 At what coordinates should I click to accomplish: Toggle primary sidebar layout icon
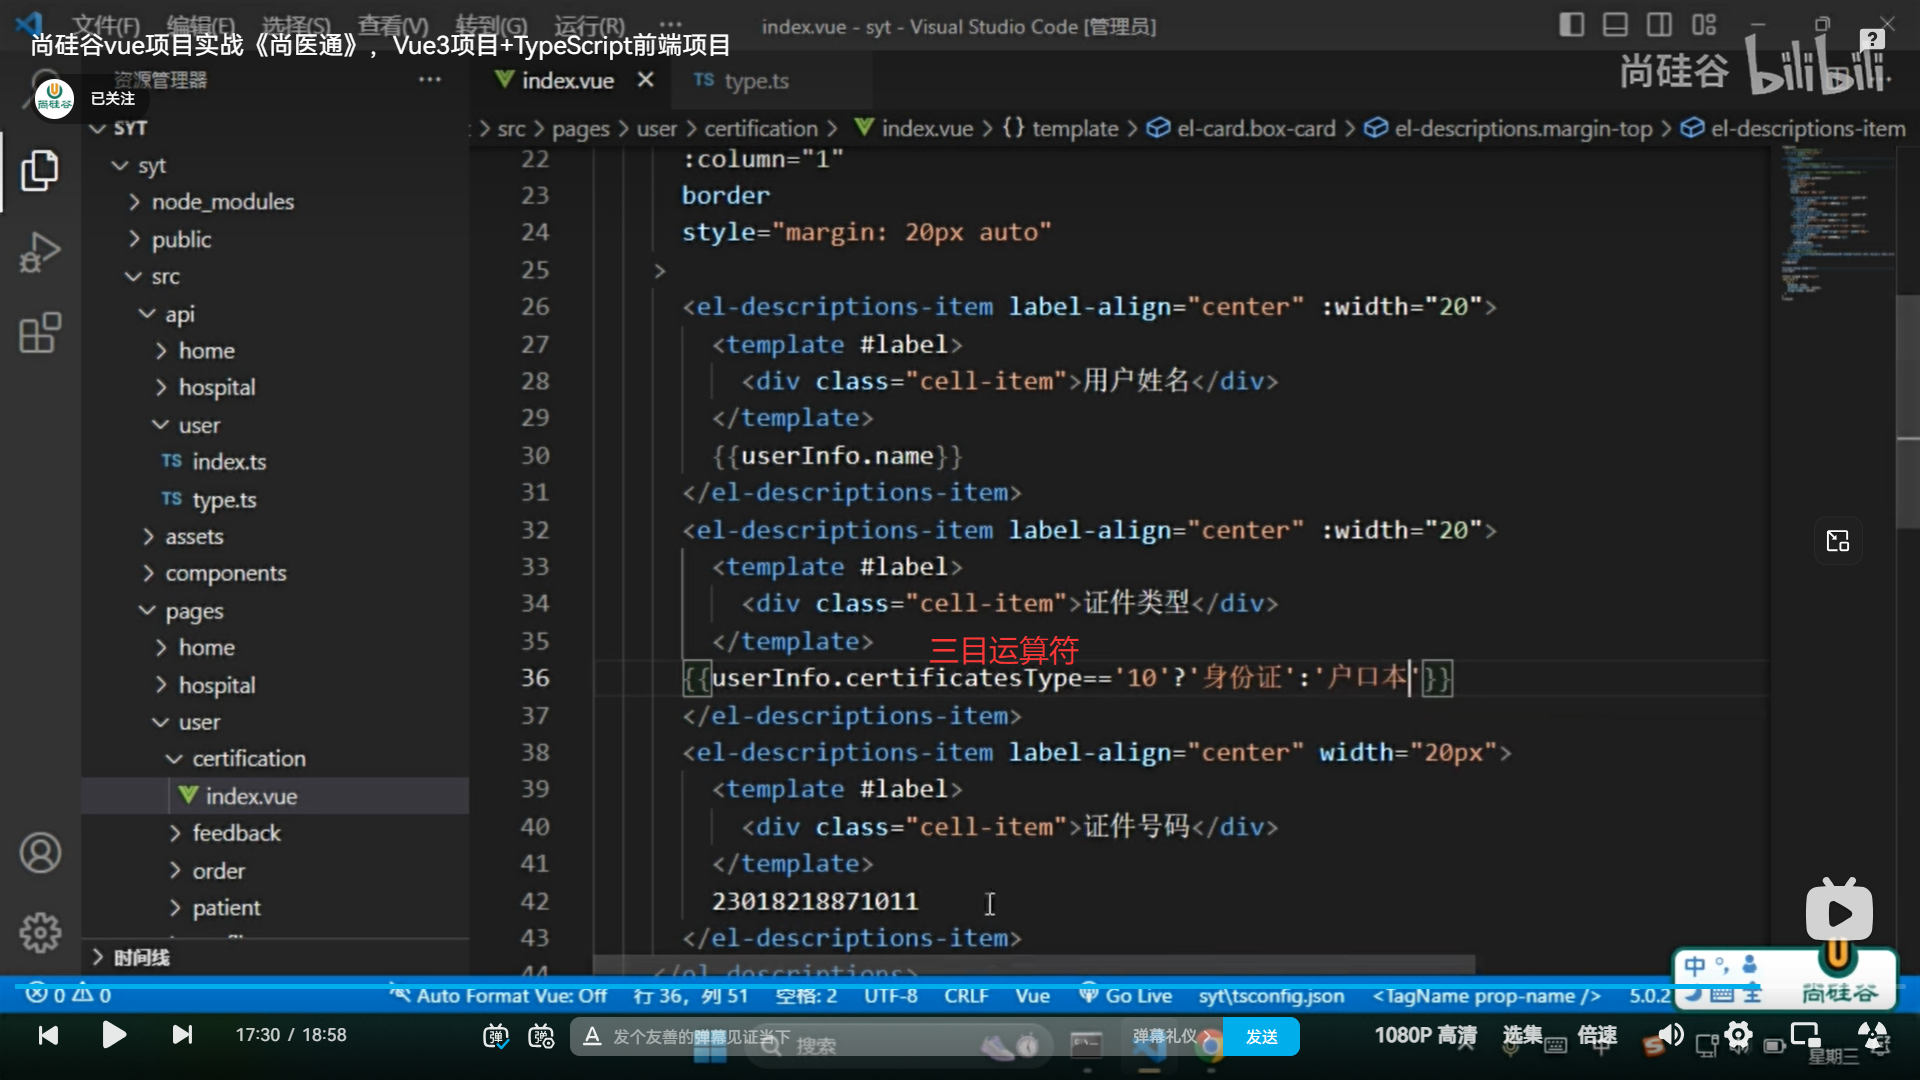coord(1571,25)
